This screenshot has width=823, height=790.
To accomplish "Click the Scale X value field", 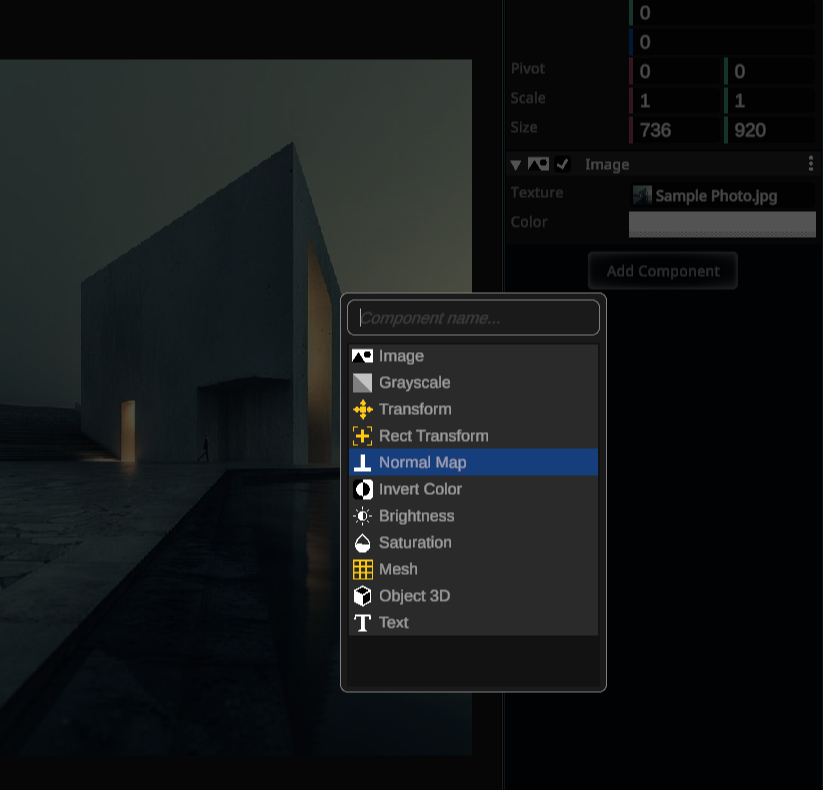I will click(x=675, y=101).
